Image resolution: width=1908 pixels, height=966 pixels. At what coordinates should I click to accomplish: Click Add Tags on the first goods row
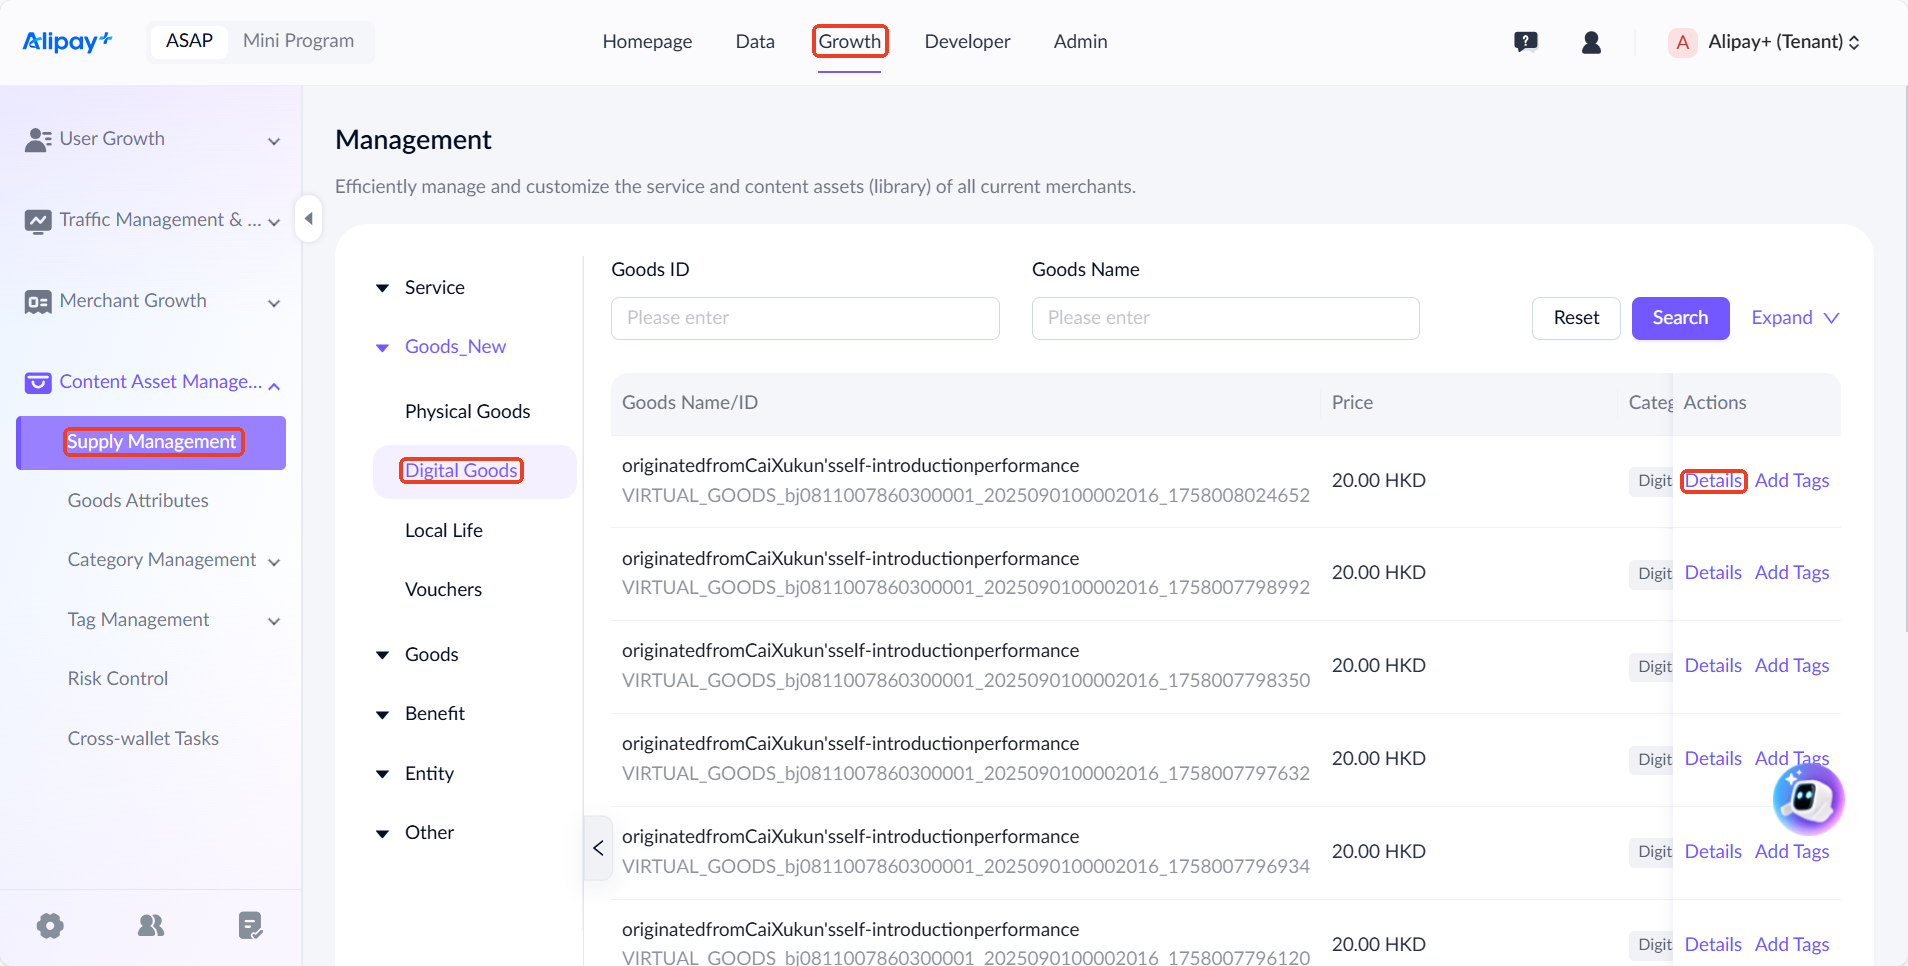coord(1791,481)
